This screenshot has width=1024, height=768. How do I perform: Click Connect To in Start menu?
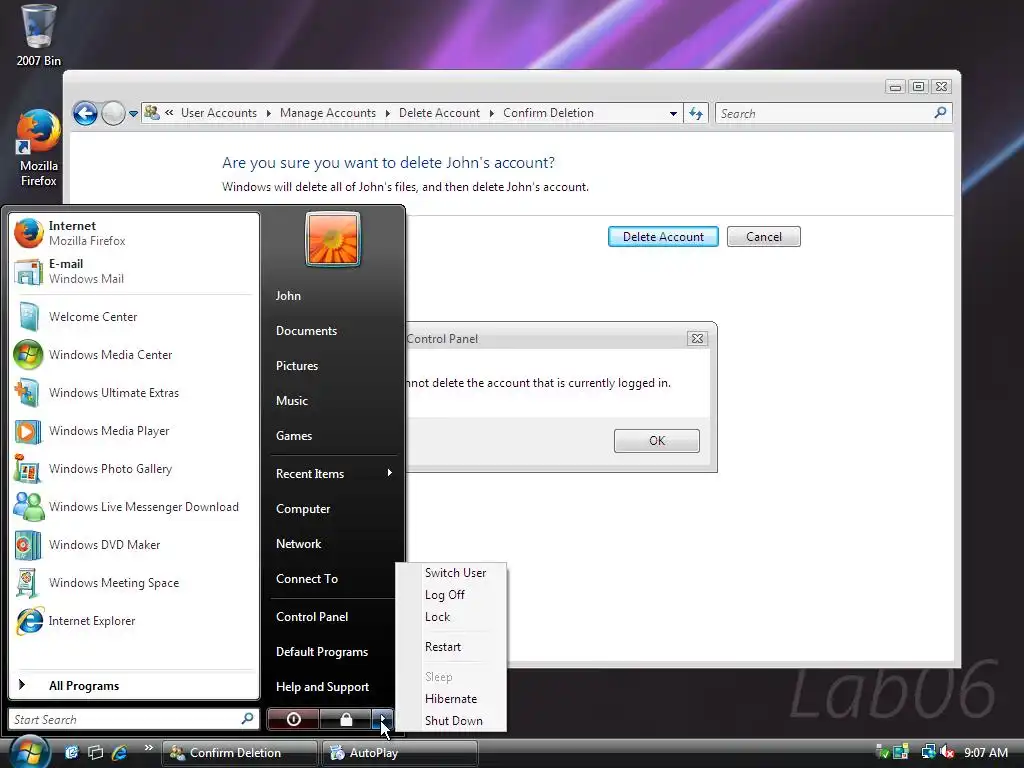334,579
